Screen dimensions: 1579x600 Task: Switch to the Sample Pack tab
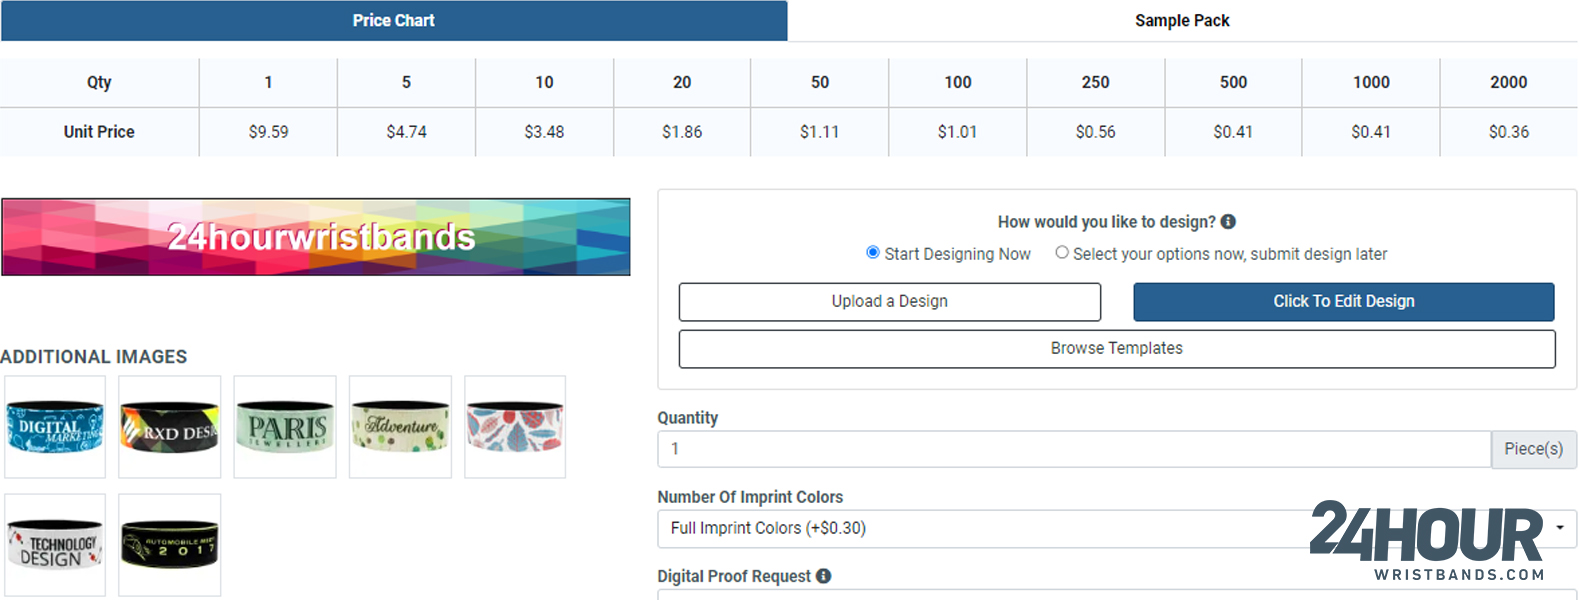pos(1182,21)
